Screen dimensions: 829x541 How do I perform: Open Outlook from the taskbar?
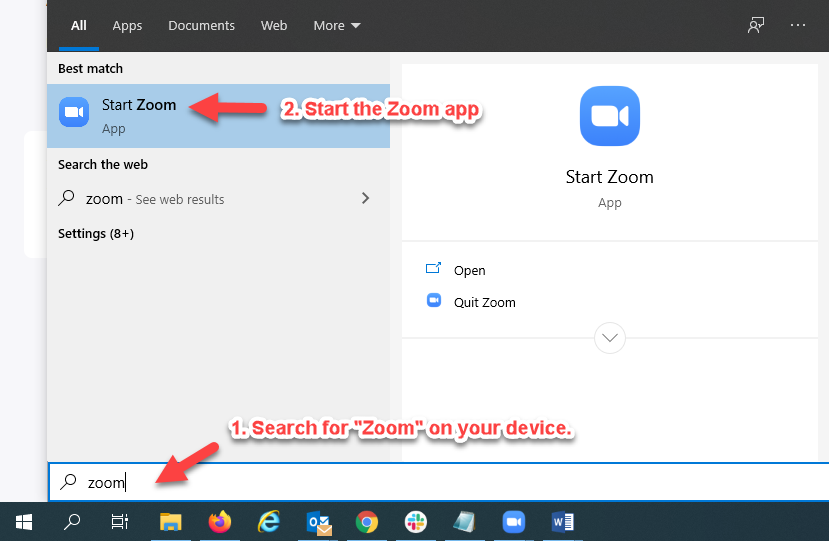[x=319, y=523]
